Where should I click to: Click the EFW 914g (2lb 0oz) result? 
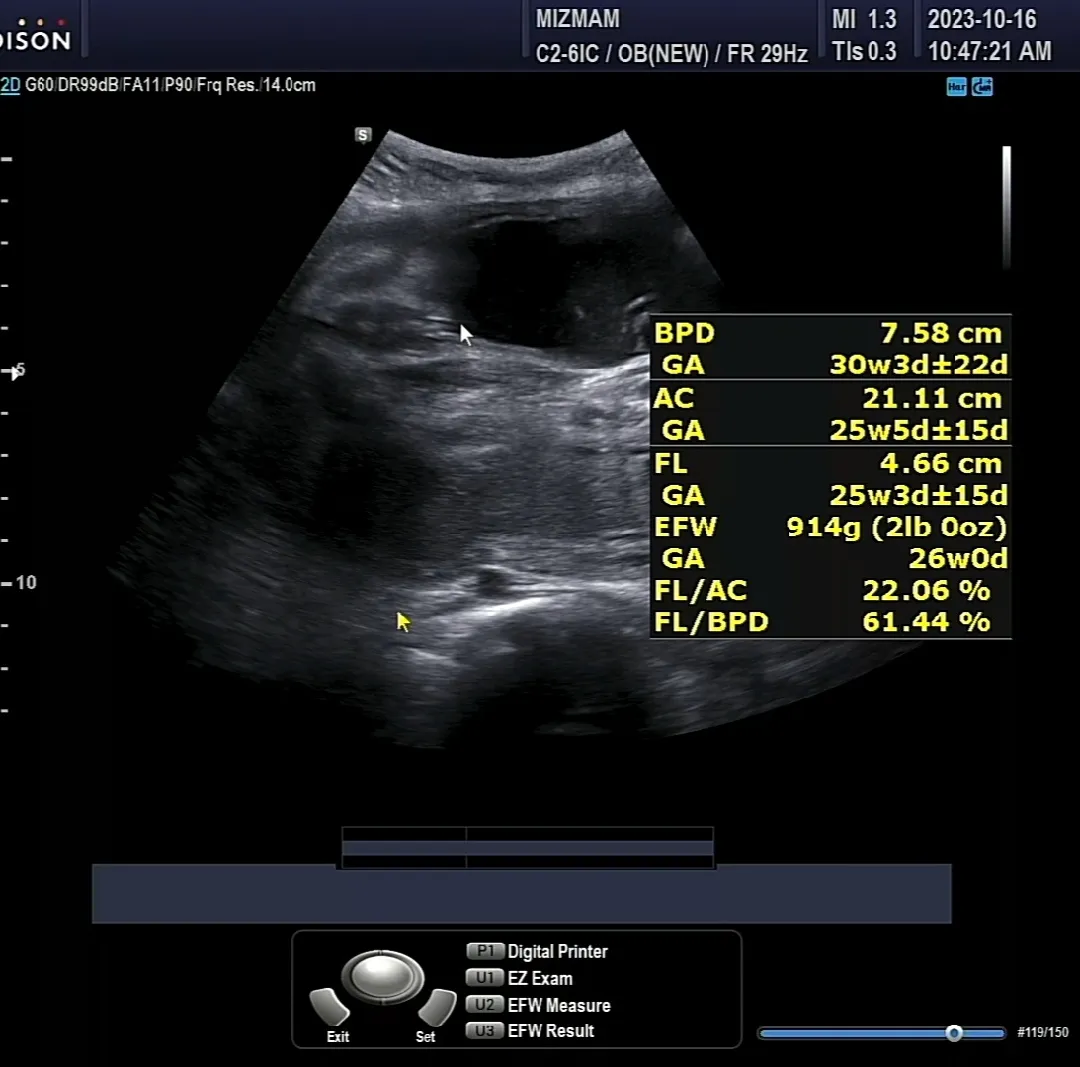(830, 527)
